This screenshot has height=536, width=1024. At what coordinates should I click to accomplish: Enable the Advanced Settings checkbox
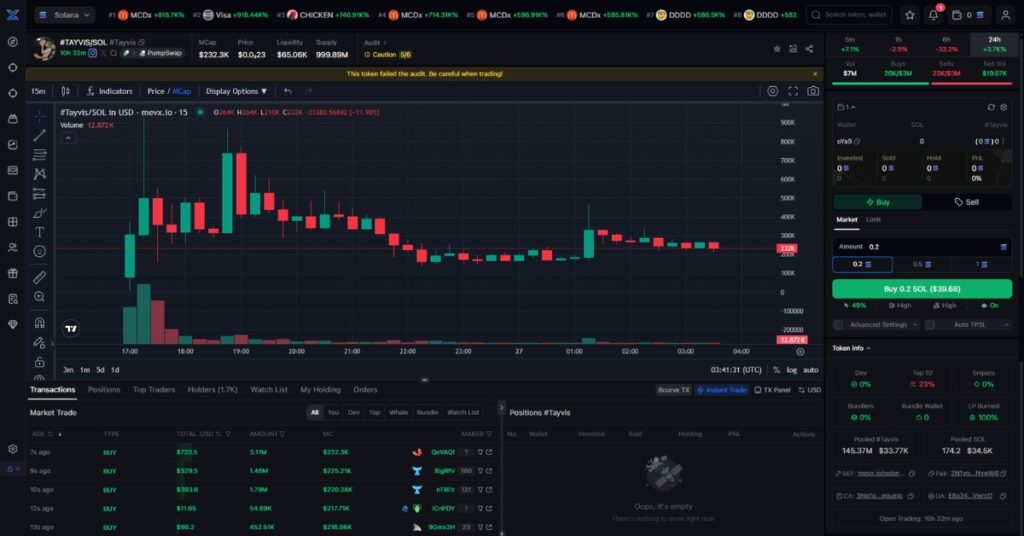tap(839, 324)
